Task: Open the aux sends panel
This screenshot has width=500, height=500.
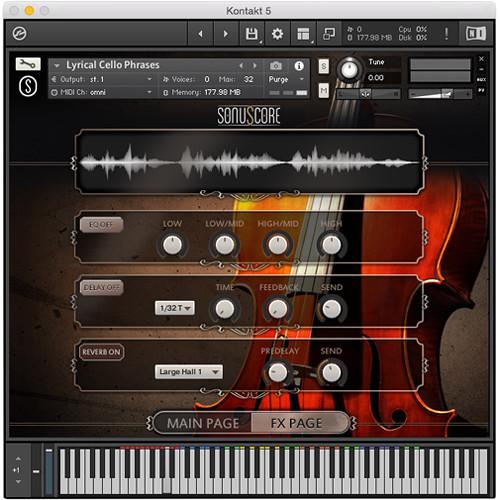Action: 481,80
